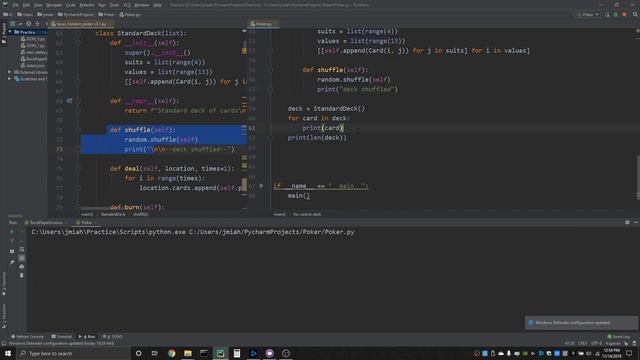Open Calculator from the taskbar
The height and width of the screenshot is (360, 640).
coord(237,353)
